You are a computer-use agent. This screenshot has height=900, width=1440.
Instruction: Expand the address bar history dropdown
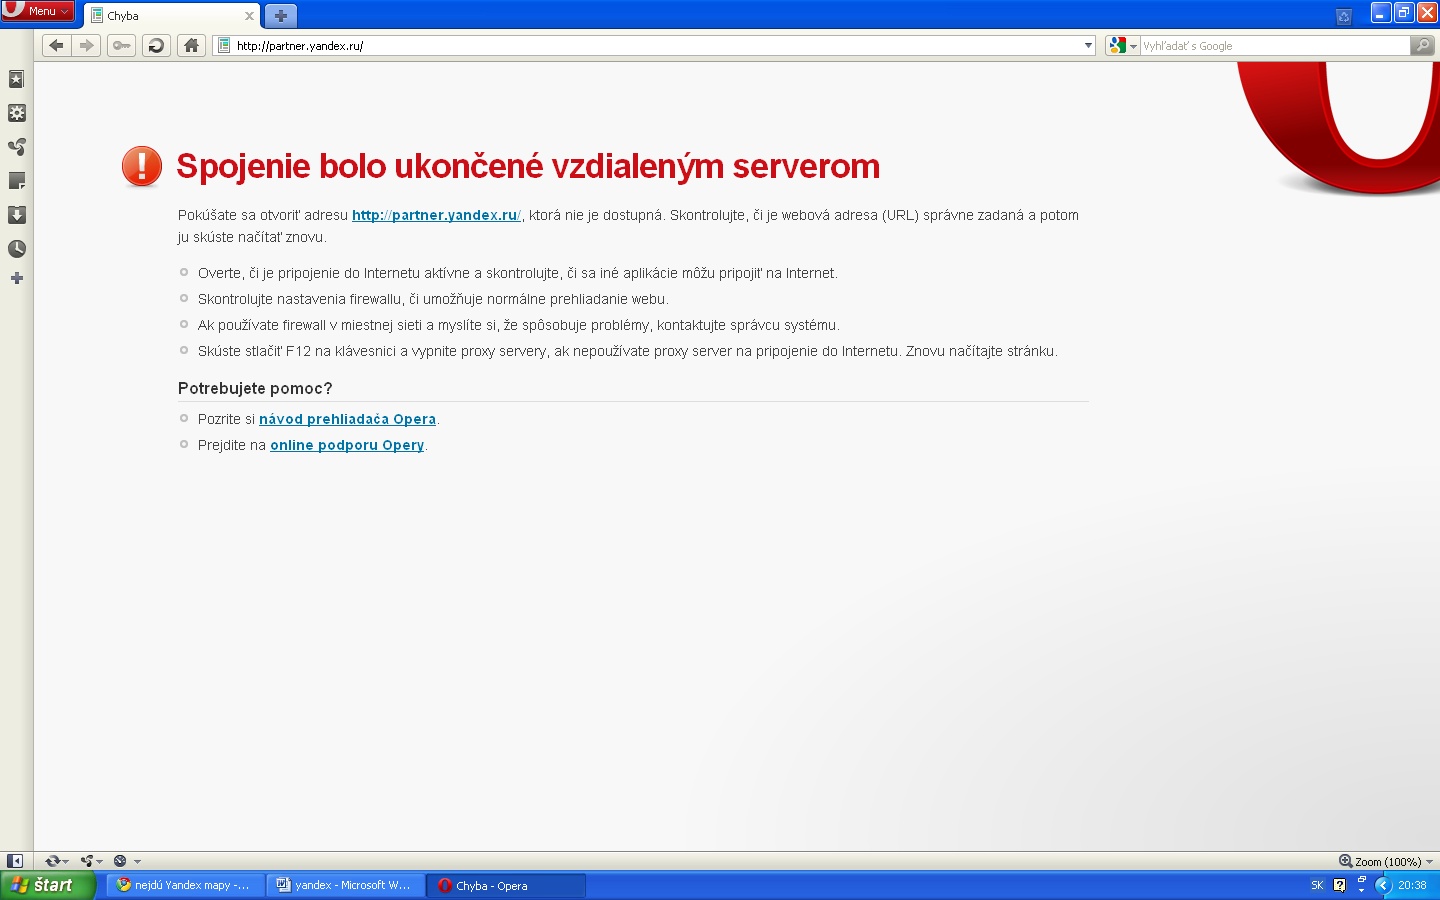pos(1088,45)
